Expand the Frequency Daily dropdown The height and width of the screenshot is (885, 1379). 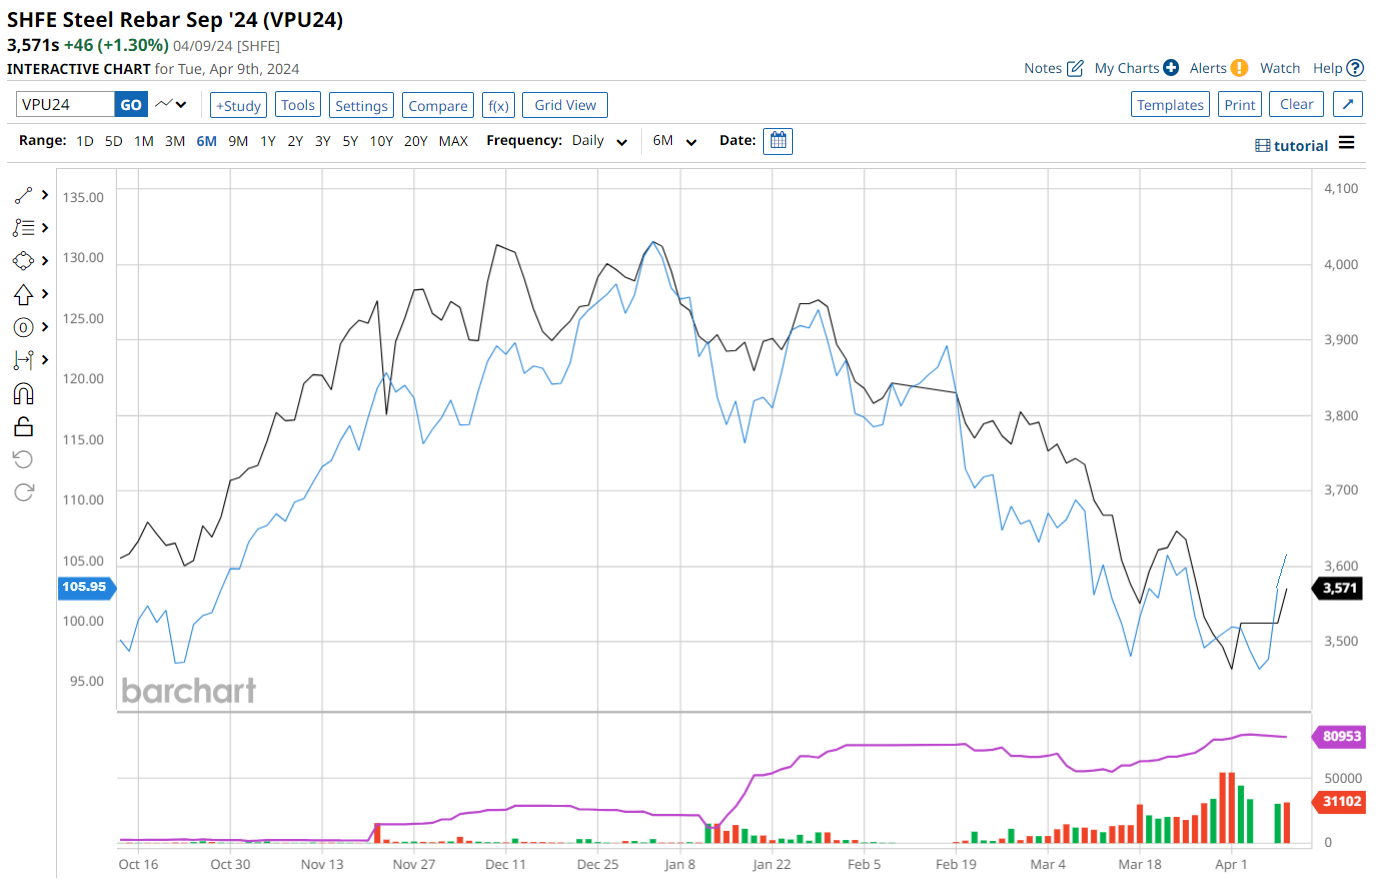tap(600, 141)
